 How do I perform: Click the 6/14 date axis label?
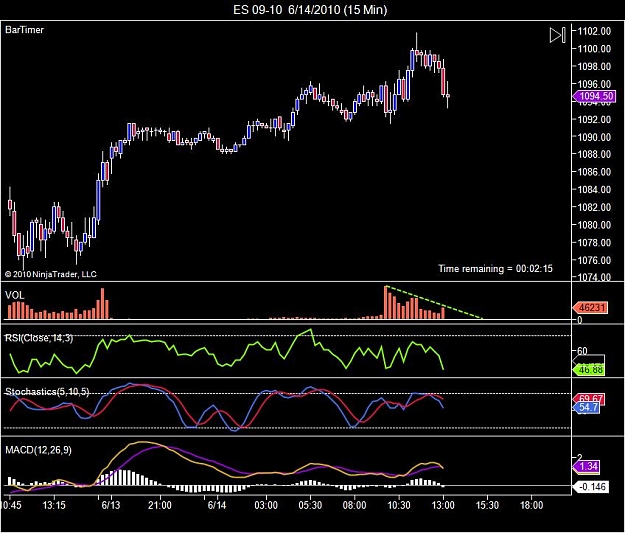[x=217, y=505]
